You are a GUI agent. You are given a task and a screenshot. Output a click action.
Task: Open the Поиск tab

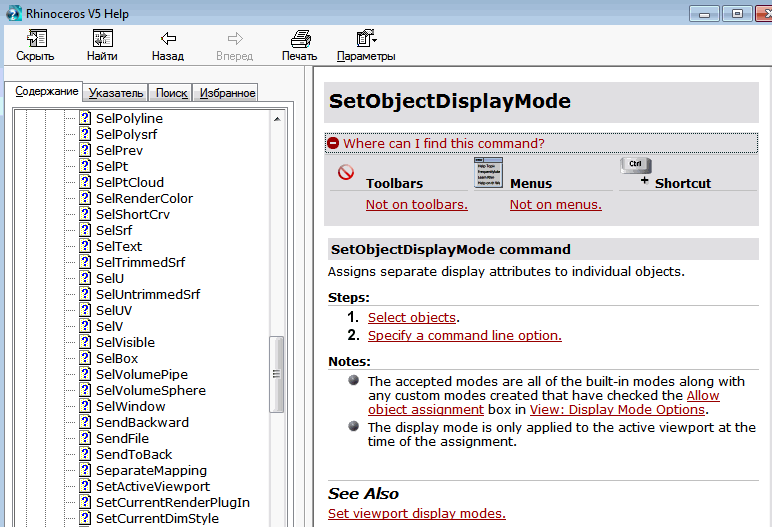coord(172,93)
